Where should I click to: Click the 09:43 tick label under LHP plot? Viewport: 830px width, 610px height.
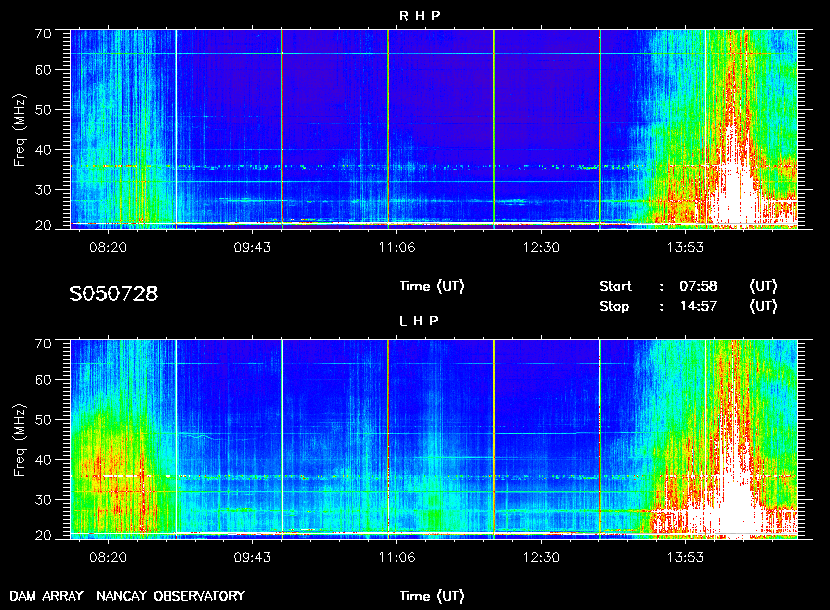252,558
